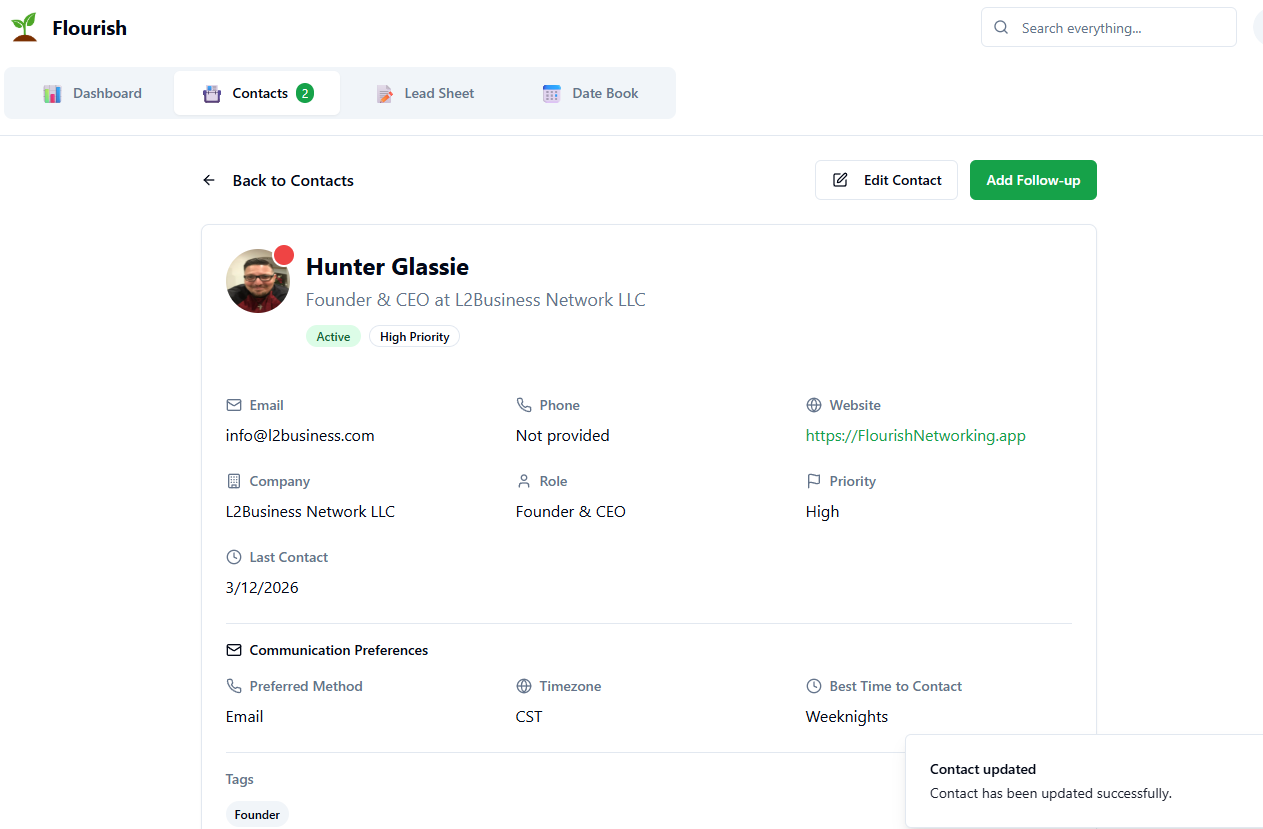Click the phone icon beside Phone label
This screenshot has height=829, width=1263.
(524, 405)
